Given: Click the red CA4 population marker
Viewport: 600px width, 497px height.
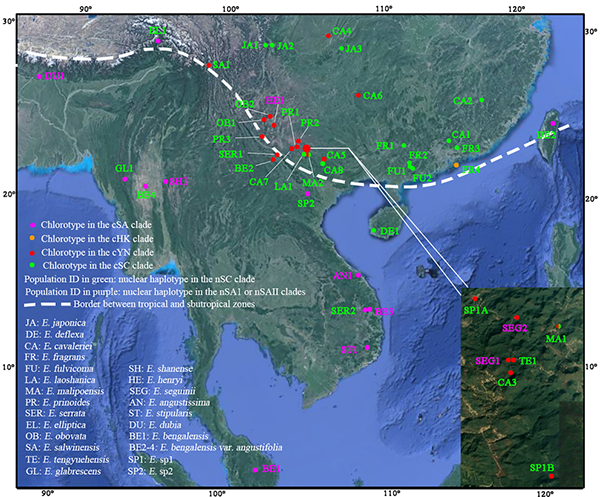Looking at the screenshot, I should [328, 37].
